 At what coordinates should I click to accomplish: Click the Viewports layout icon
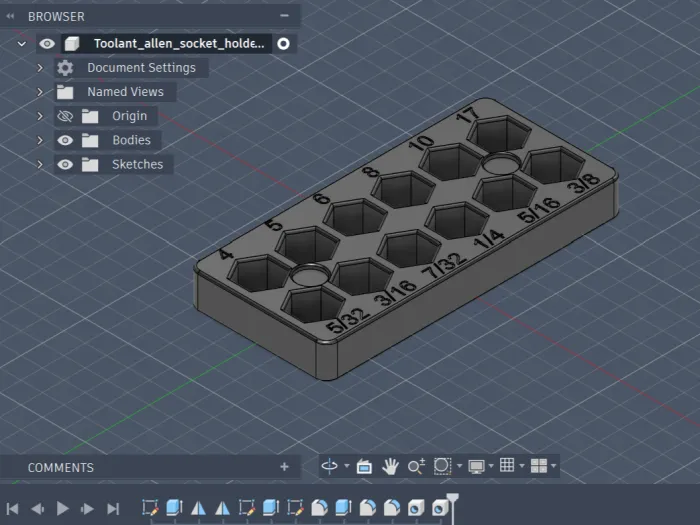[538, 466]
